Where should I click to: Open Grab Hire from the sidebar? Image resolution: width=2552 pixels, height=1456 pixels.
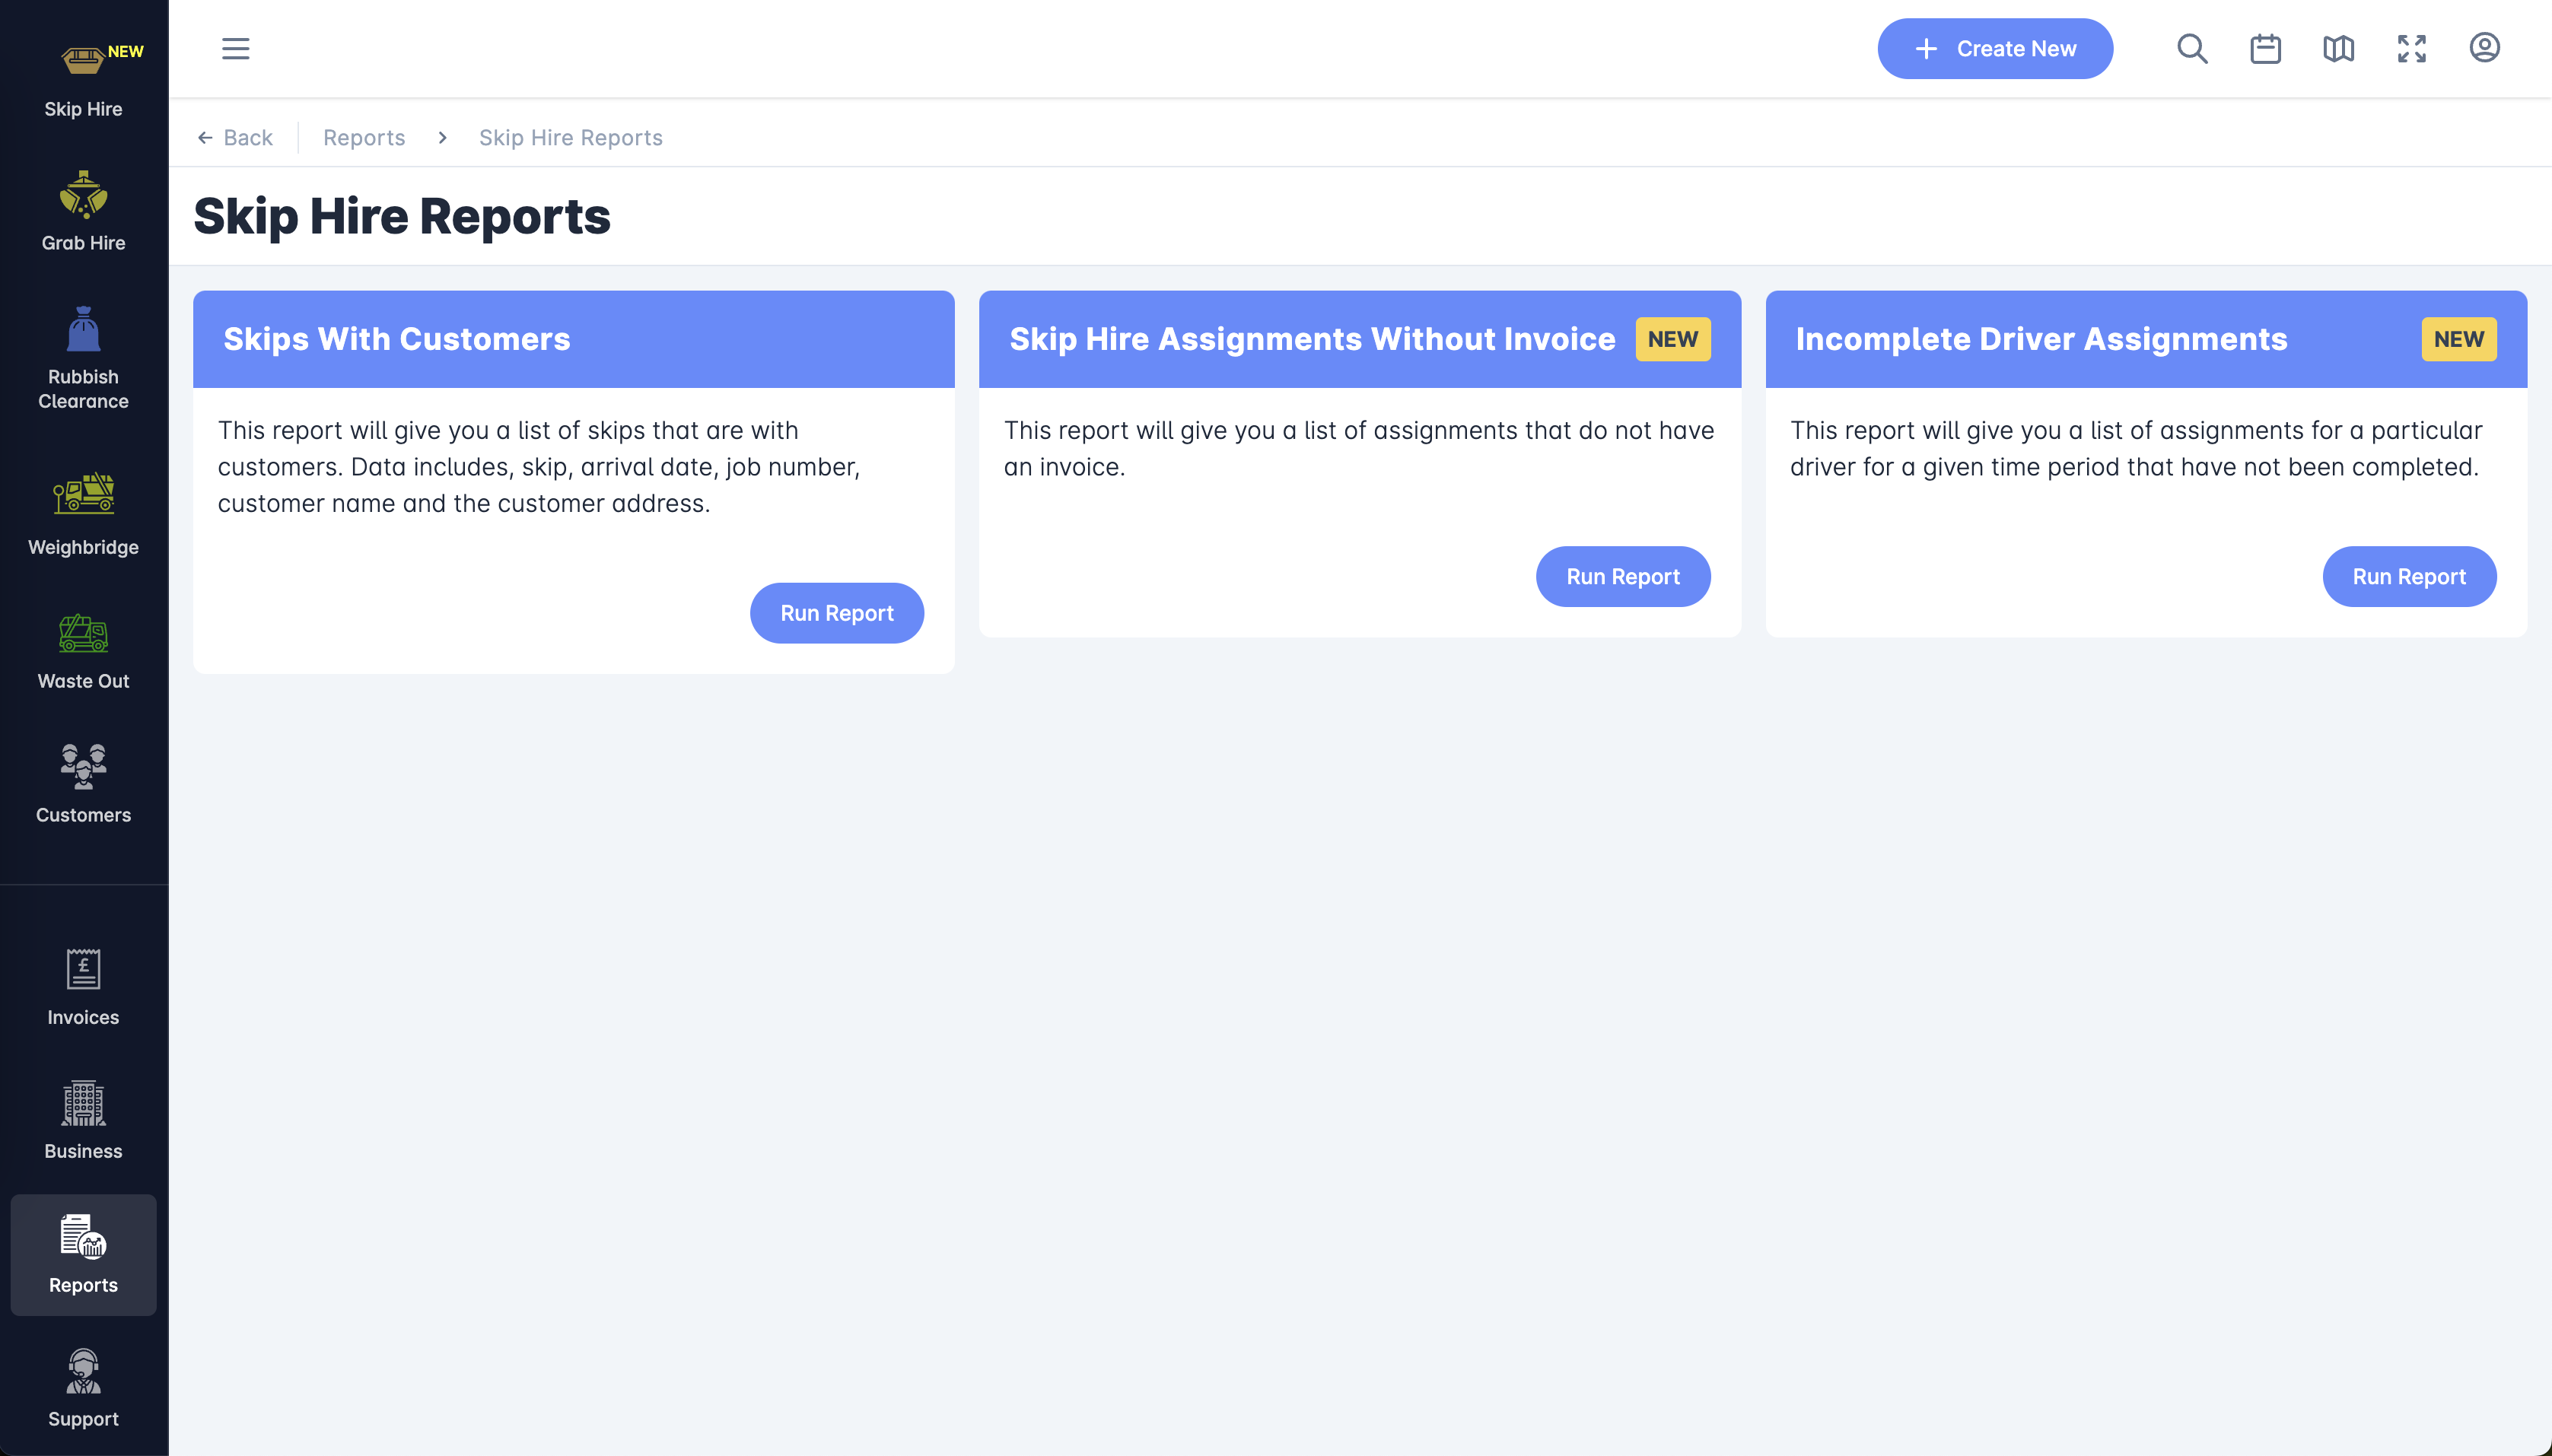[x=83, y=212]
